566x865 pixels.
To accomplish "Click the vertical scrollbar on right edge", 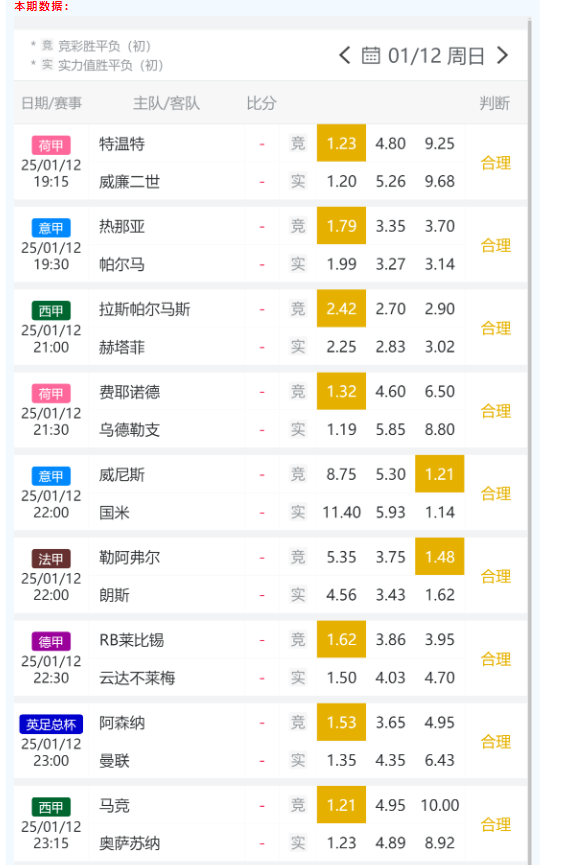I will (530, 441).
